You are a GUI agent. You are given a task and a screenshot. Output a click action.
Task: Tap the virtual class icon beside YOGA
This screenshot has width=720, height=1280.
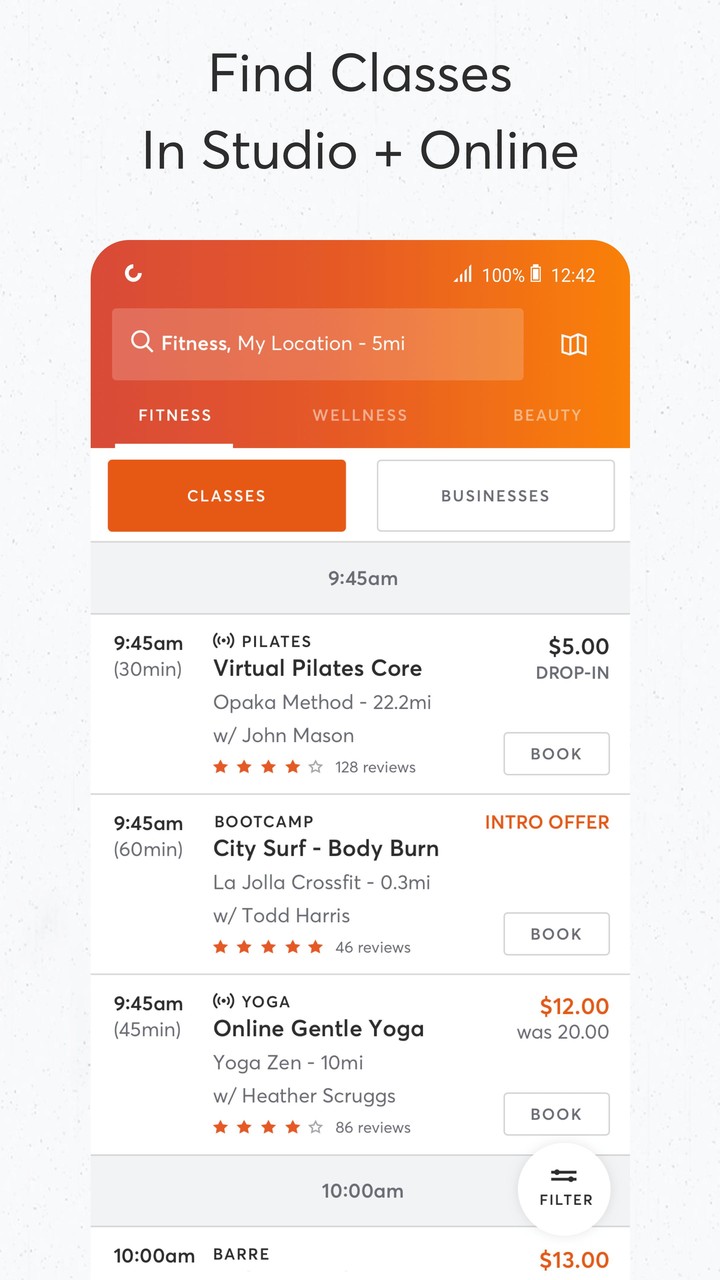225,1001
